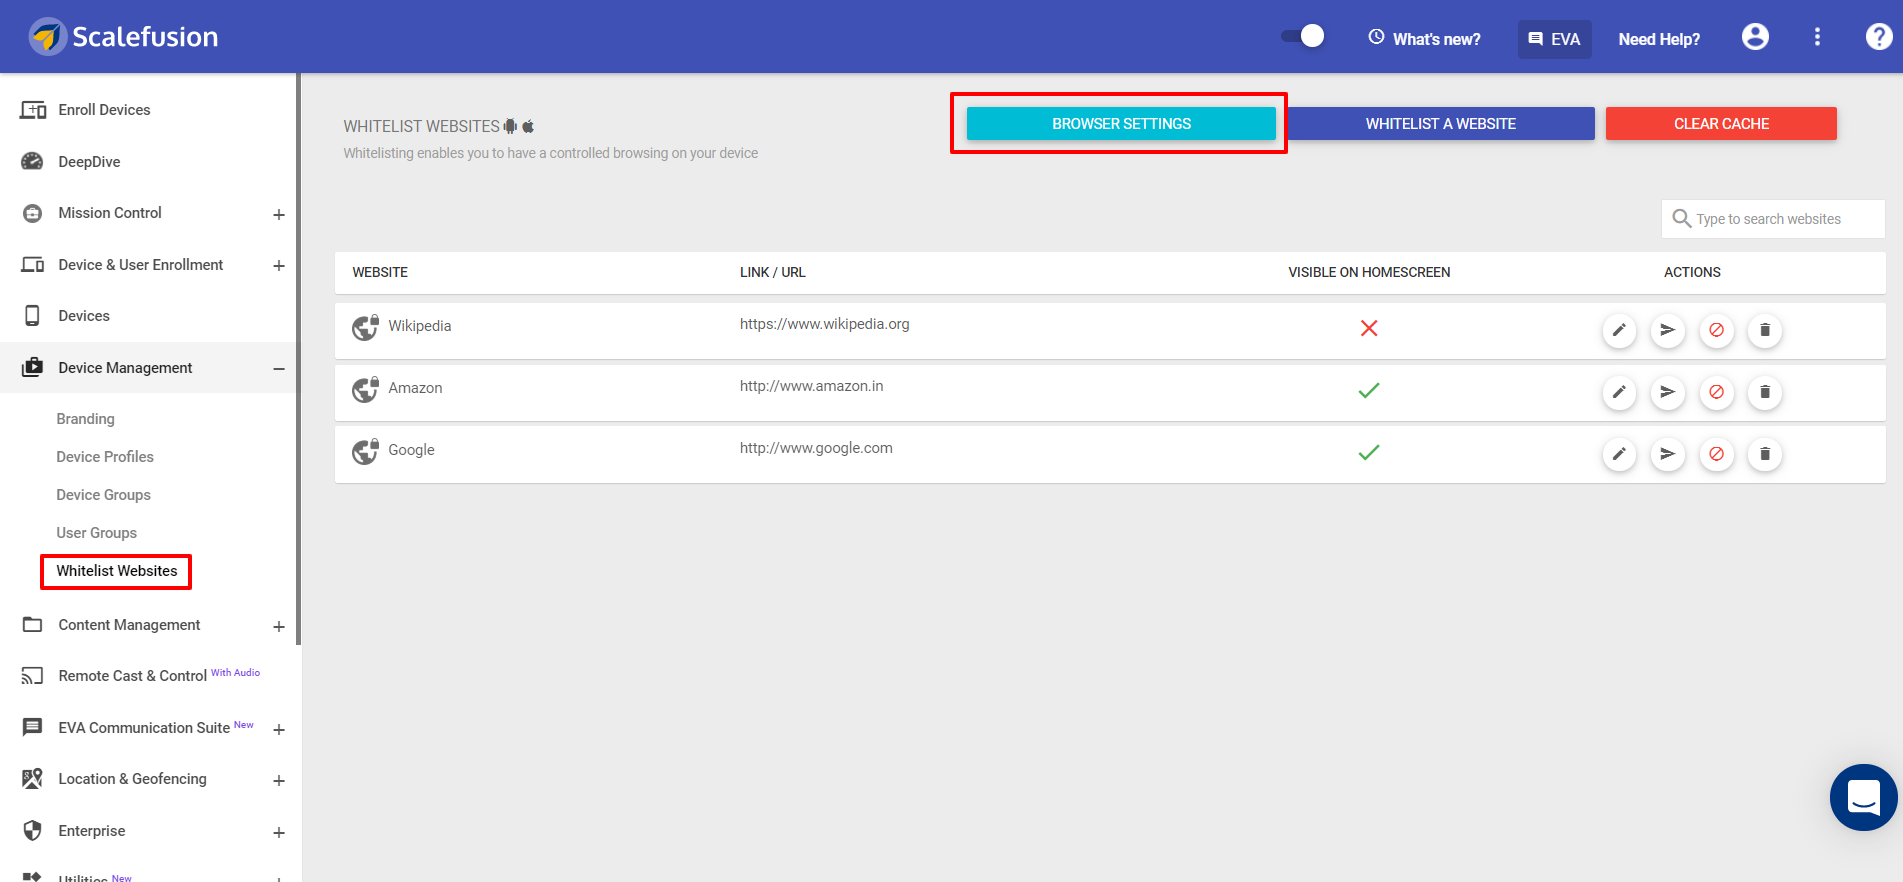Viewport: 1903px width, 882px height.
Task: Publish Amazon with the send icon
Action: (1667, 392)
